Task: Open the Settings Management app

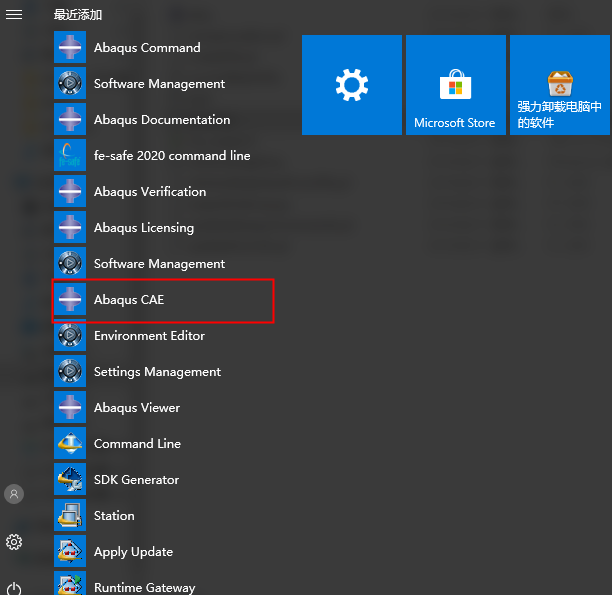Action: [x=156, y=372]
